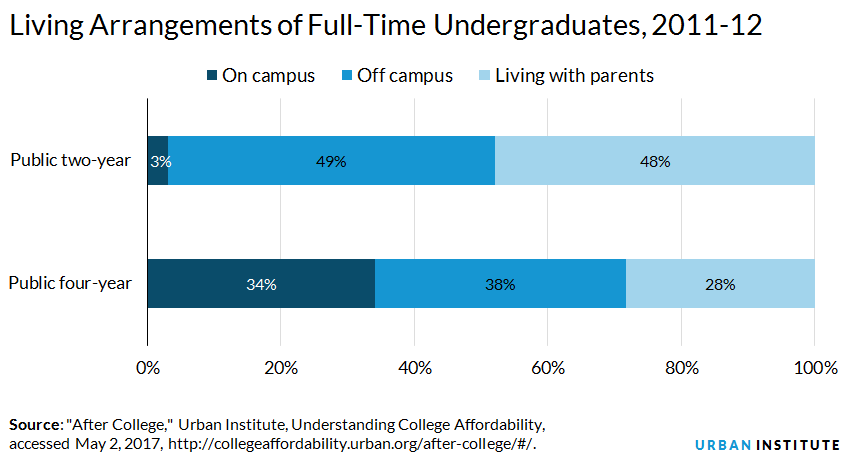The image size is (857, 465).
Task: Click the Off campus legend swatch
Action: pyautogui.click(x=347, y=75)
